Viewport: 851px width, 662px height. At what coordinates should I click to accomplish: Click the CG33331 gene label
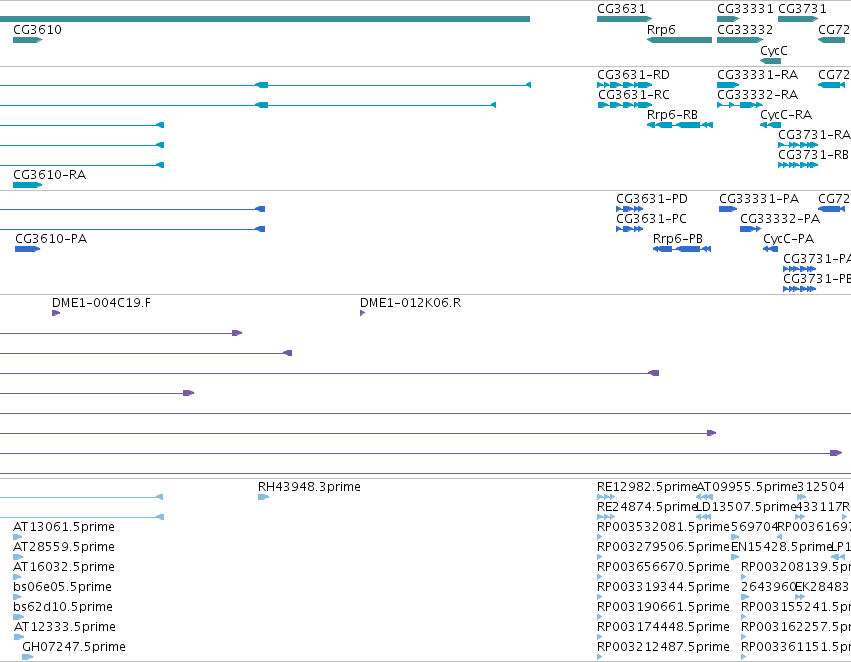click(745, 9)
